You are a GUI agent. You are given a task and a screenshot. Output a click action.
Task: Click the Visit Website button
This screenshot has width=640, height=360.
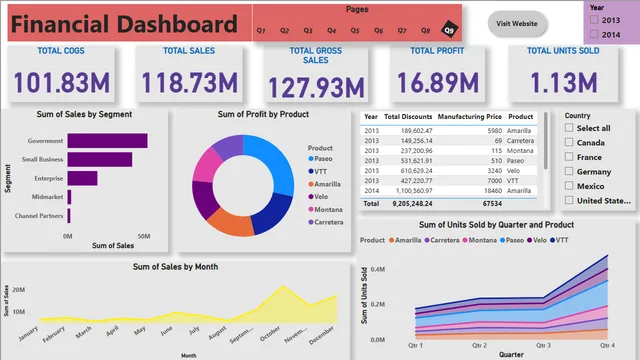click(x=517, y=24)
